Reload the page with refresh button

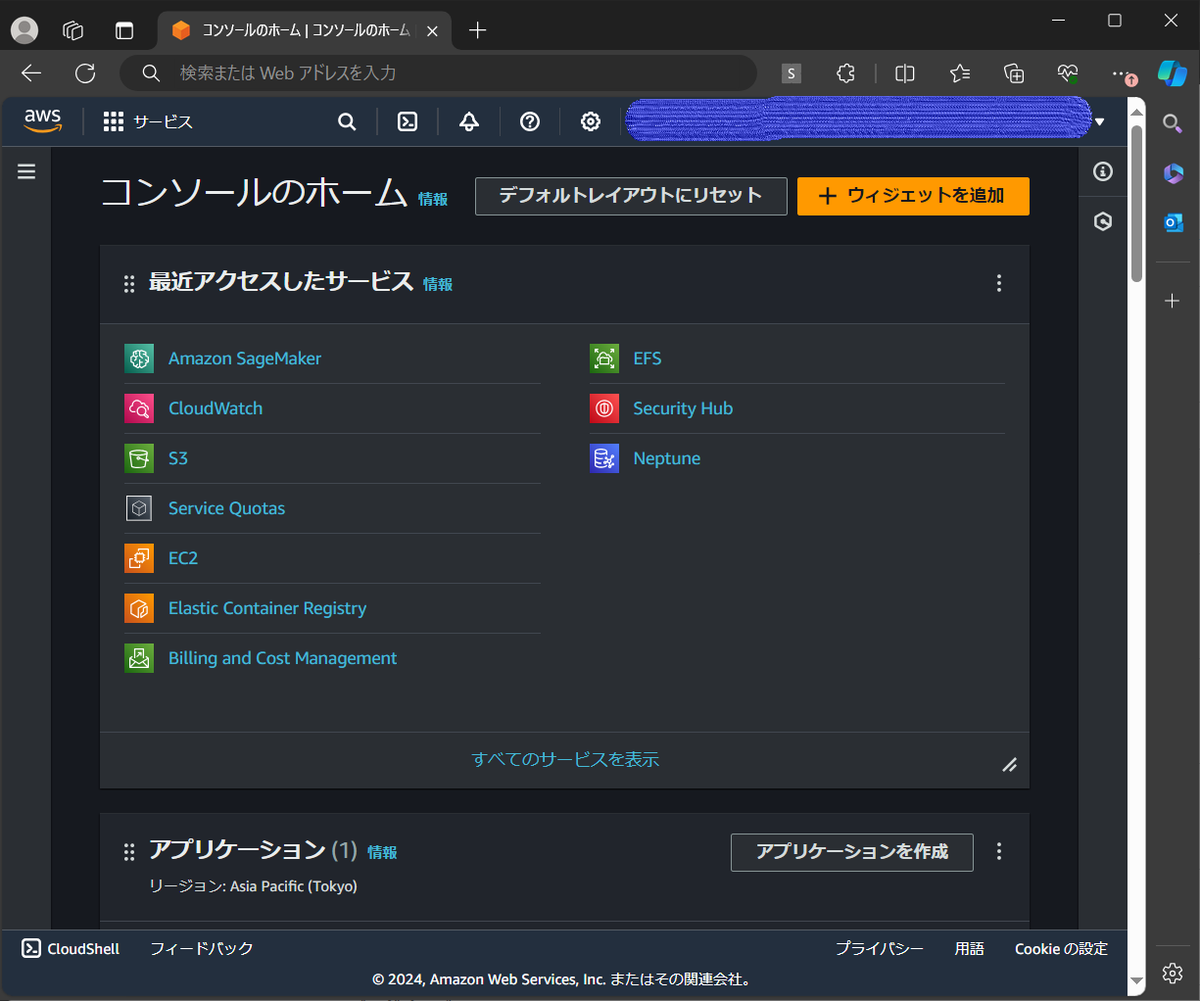click(x=86, y=73)
